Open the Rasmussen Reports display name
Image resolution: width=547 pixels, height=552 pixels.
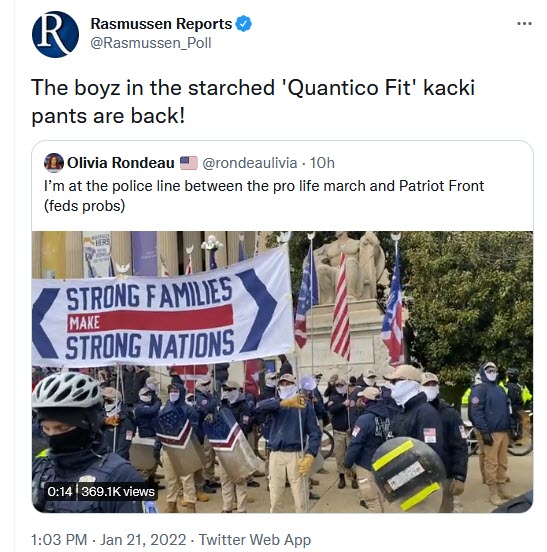161,24
